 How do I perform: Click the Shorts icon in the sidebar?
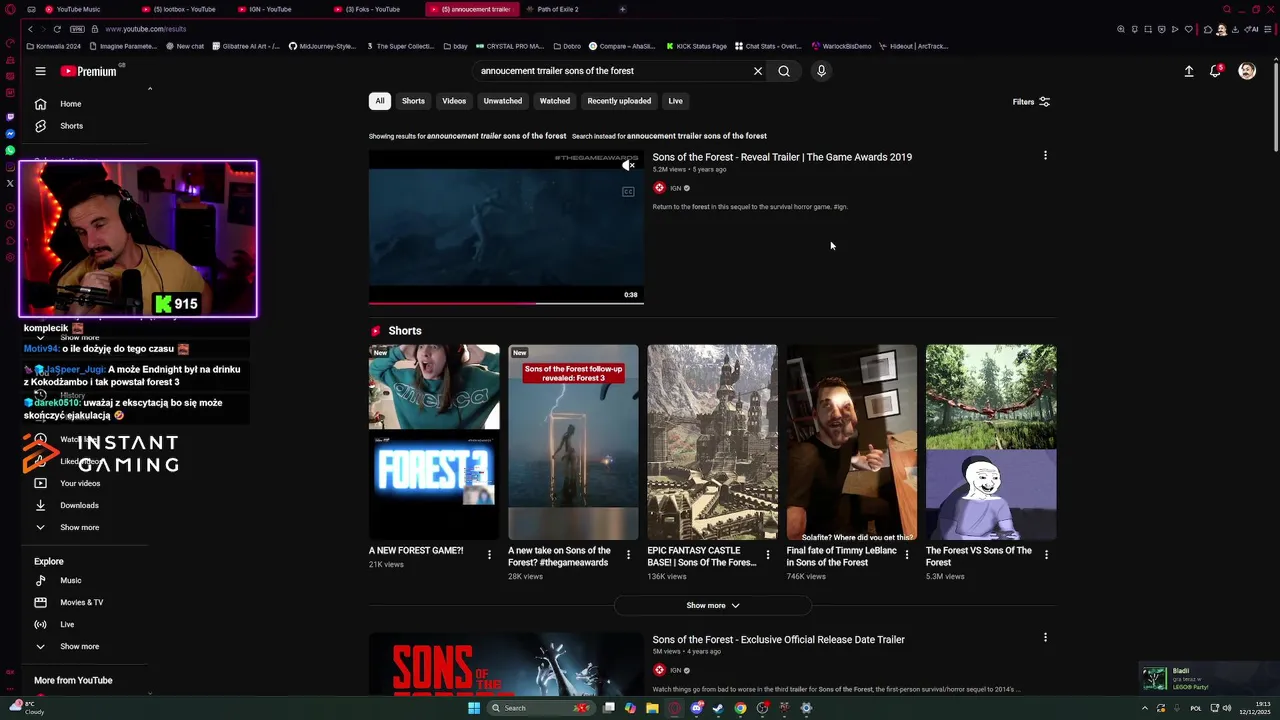(x=40, y=126)
